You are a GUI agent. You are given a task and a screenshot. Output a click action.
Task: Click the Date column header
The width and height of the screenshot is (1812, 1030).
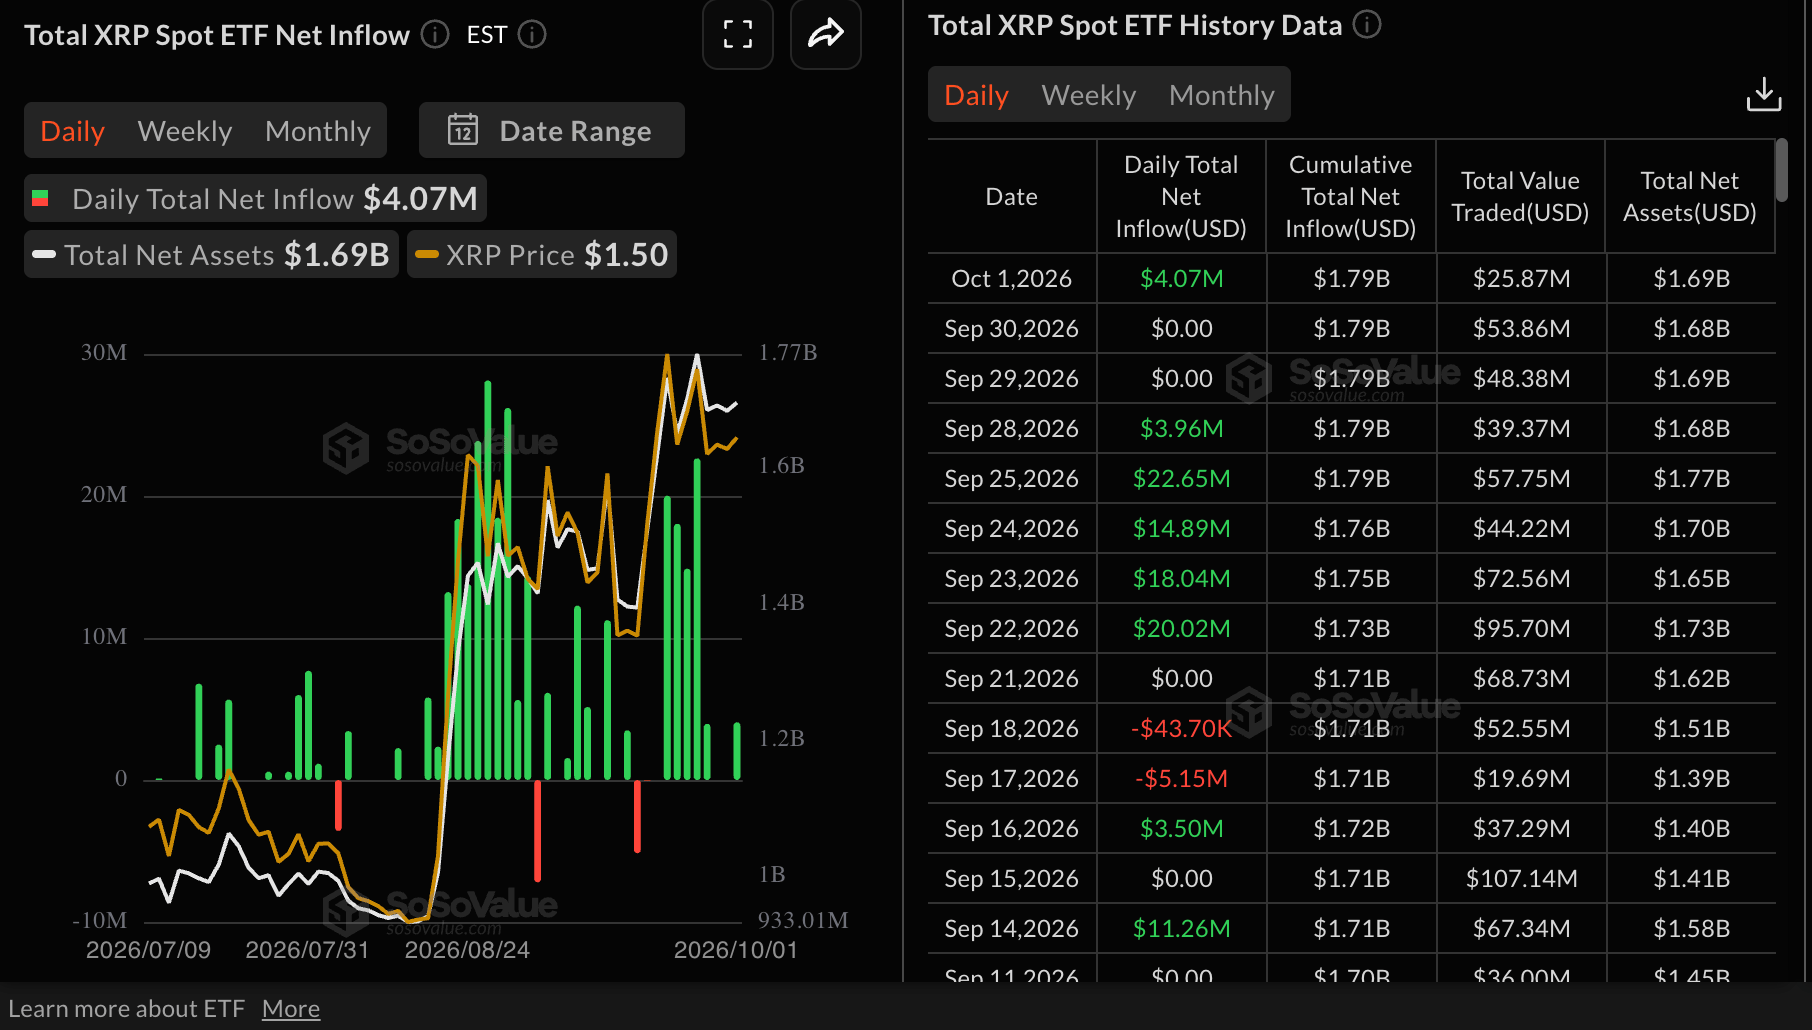pyautogui.click(x=1011, y=197)
